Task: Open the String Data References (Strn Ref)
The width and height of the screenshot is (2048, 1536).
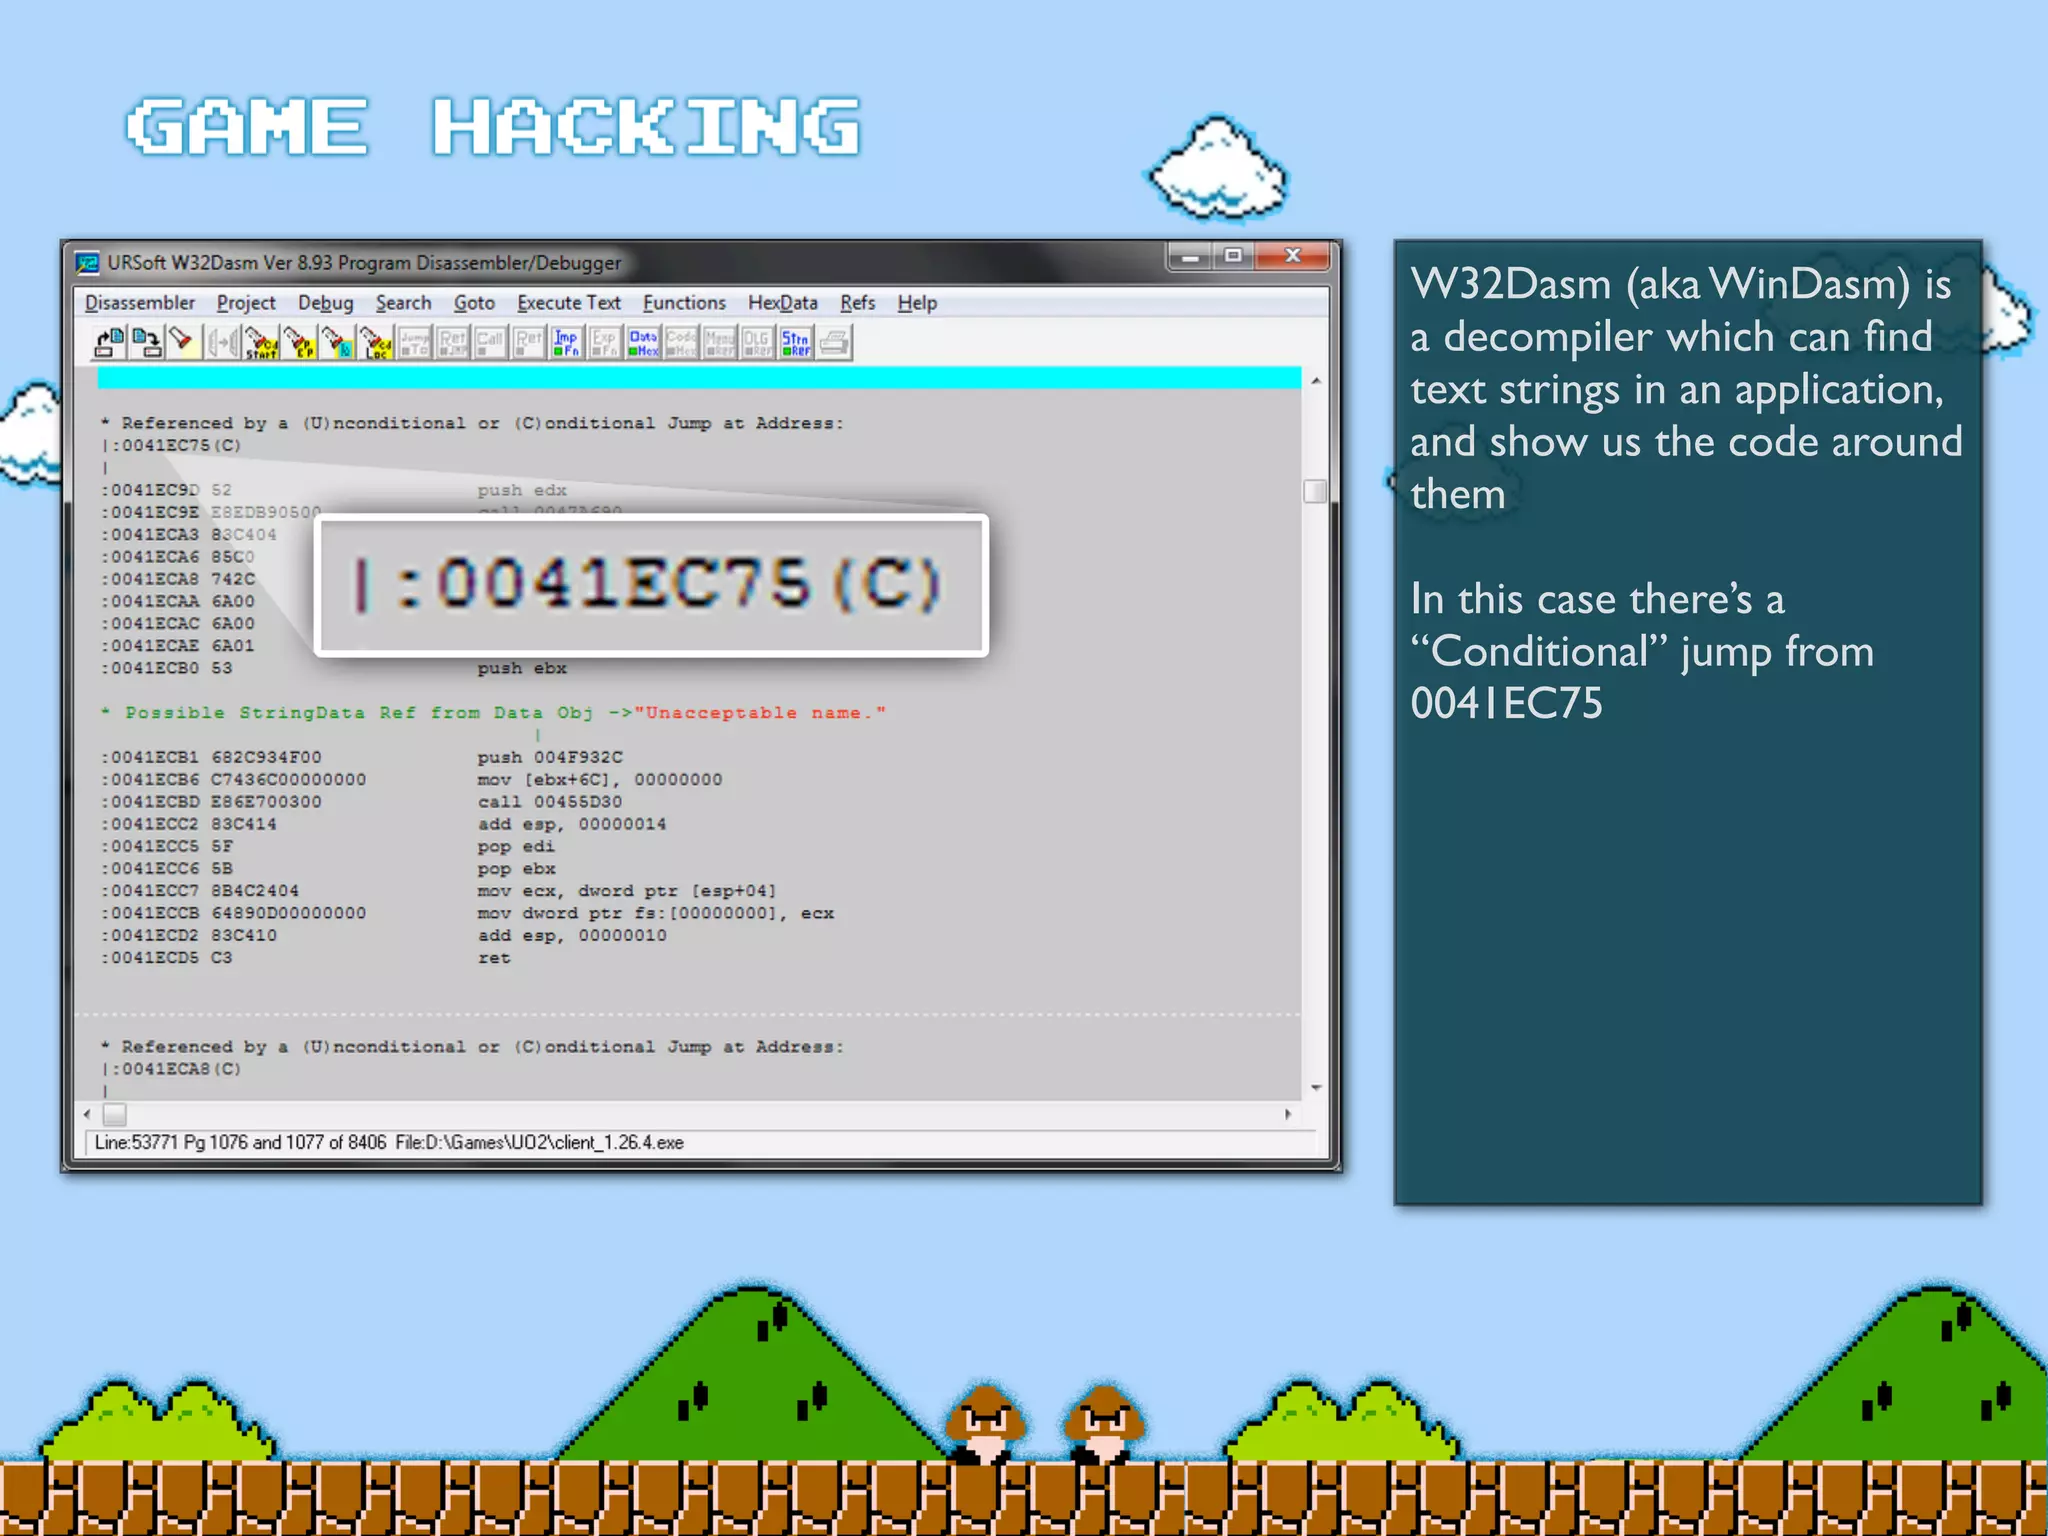Action: point(796,343)
